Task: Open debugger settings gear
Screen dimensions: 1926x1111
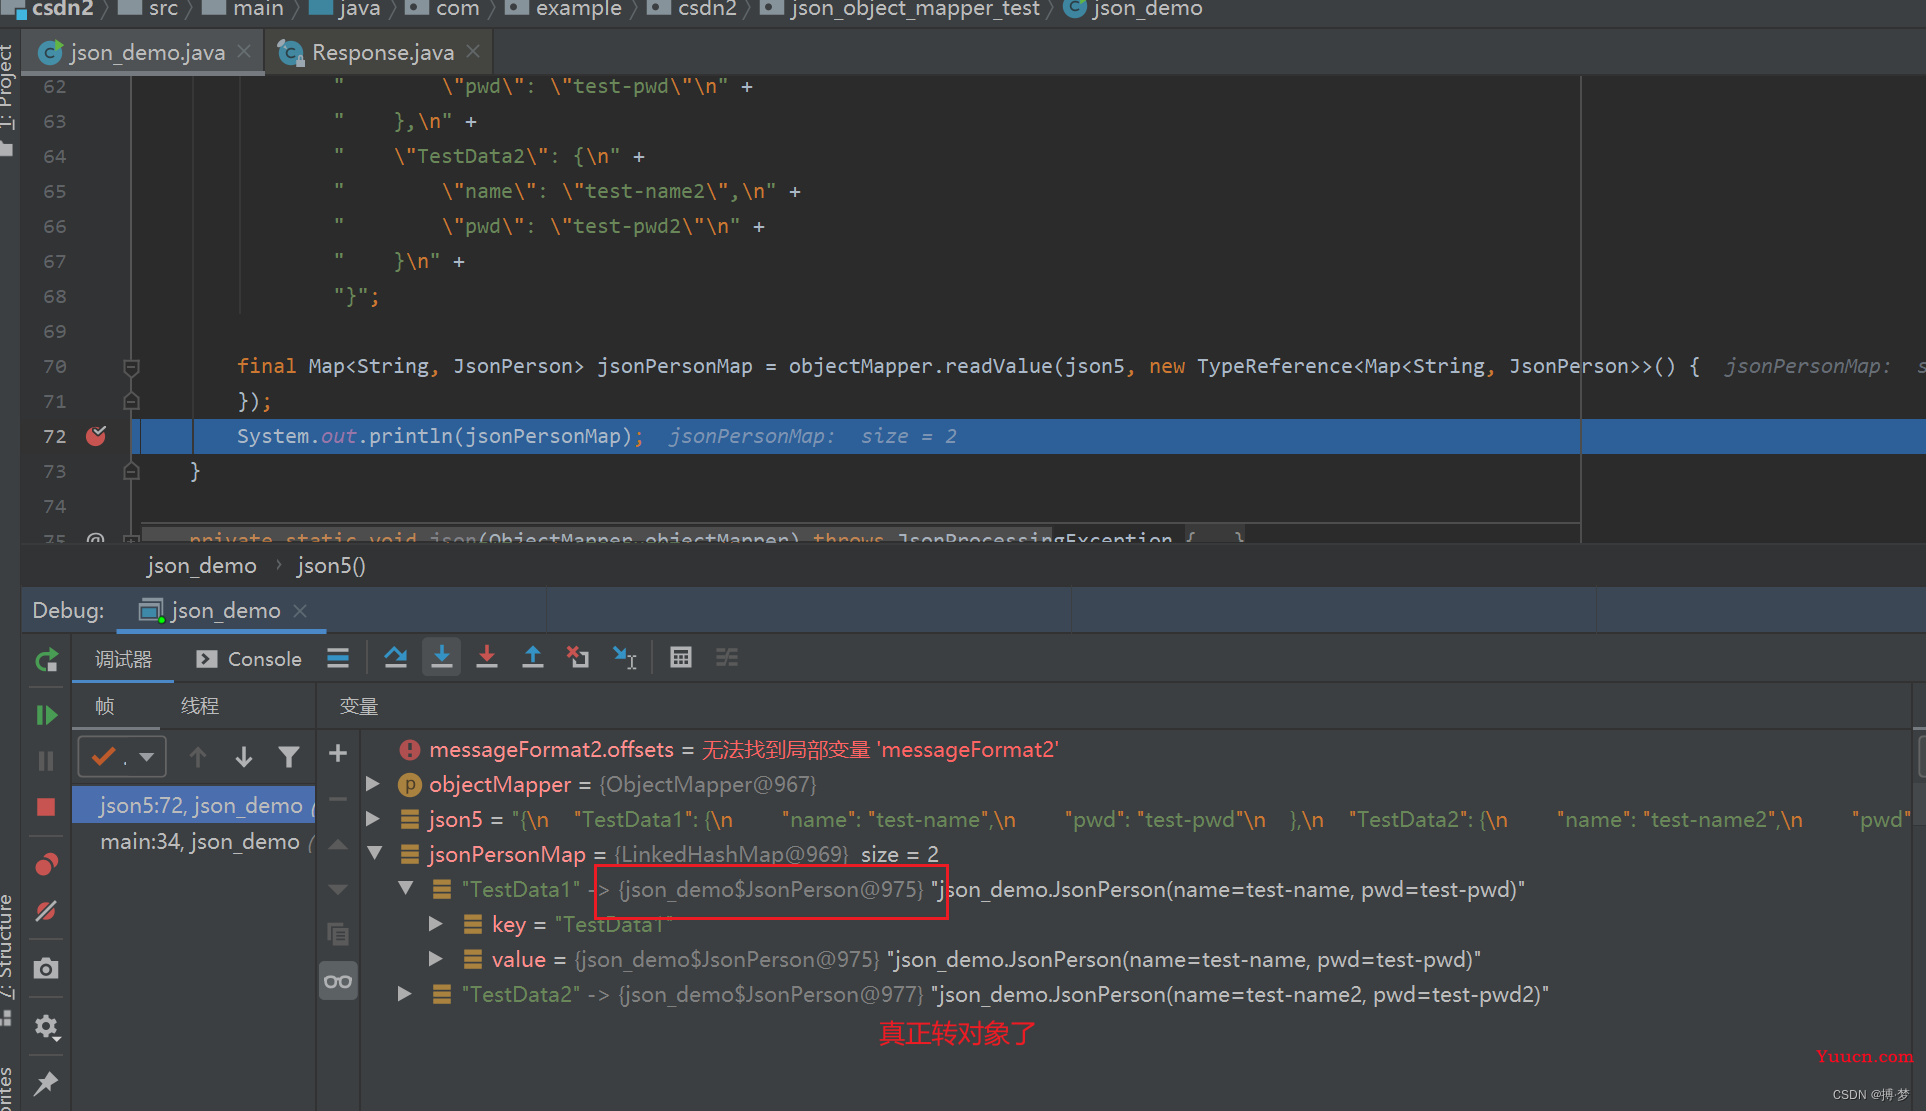Action: pos(46,1027)
